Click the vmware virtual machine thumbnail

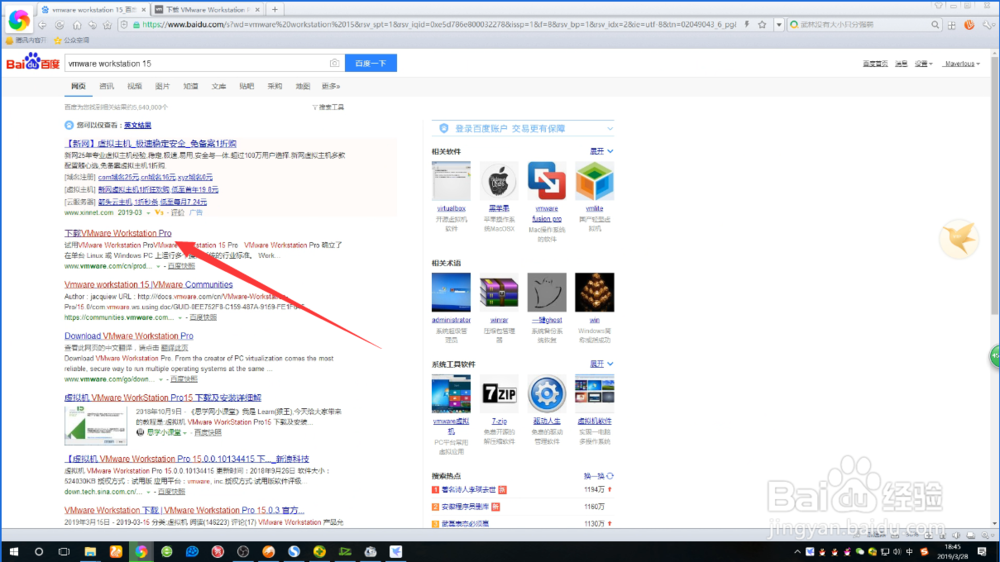(x=451, y=394)
